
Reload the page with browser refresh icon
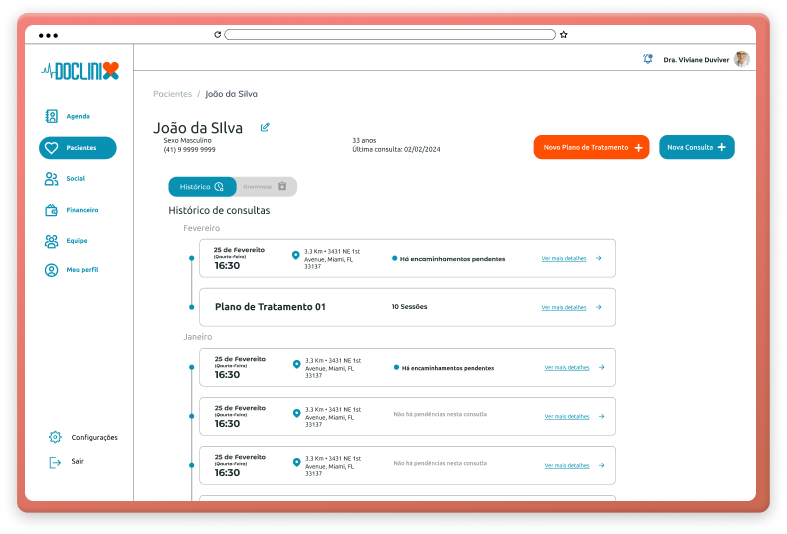click(218, 34)
